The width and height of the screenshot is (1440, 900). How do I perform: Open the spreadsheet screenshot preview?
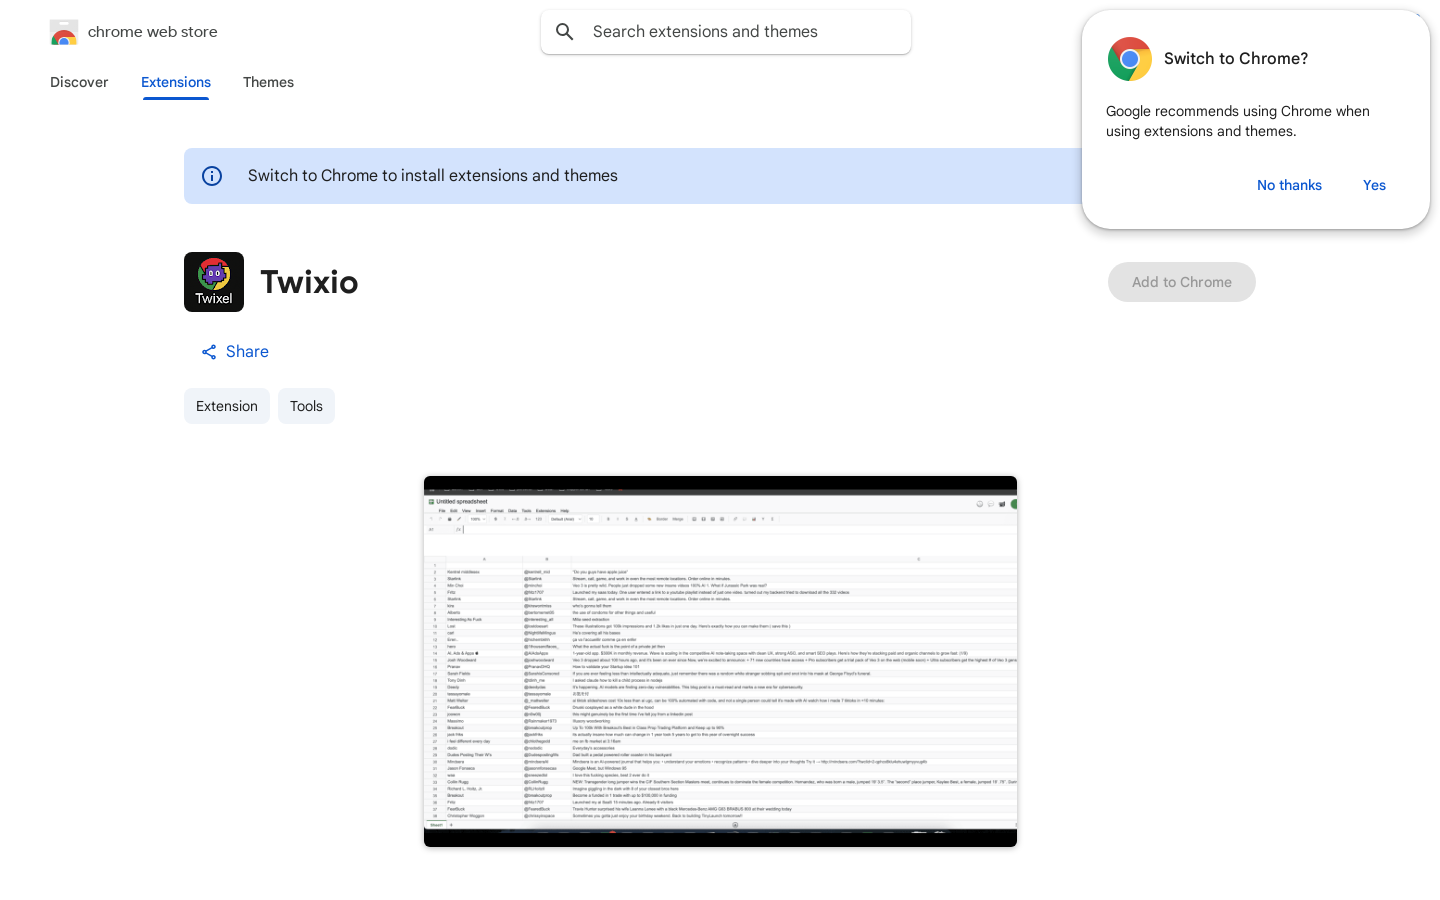pos(720,661)
